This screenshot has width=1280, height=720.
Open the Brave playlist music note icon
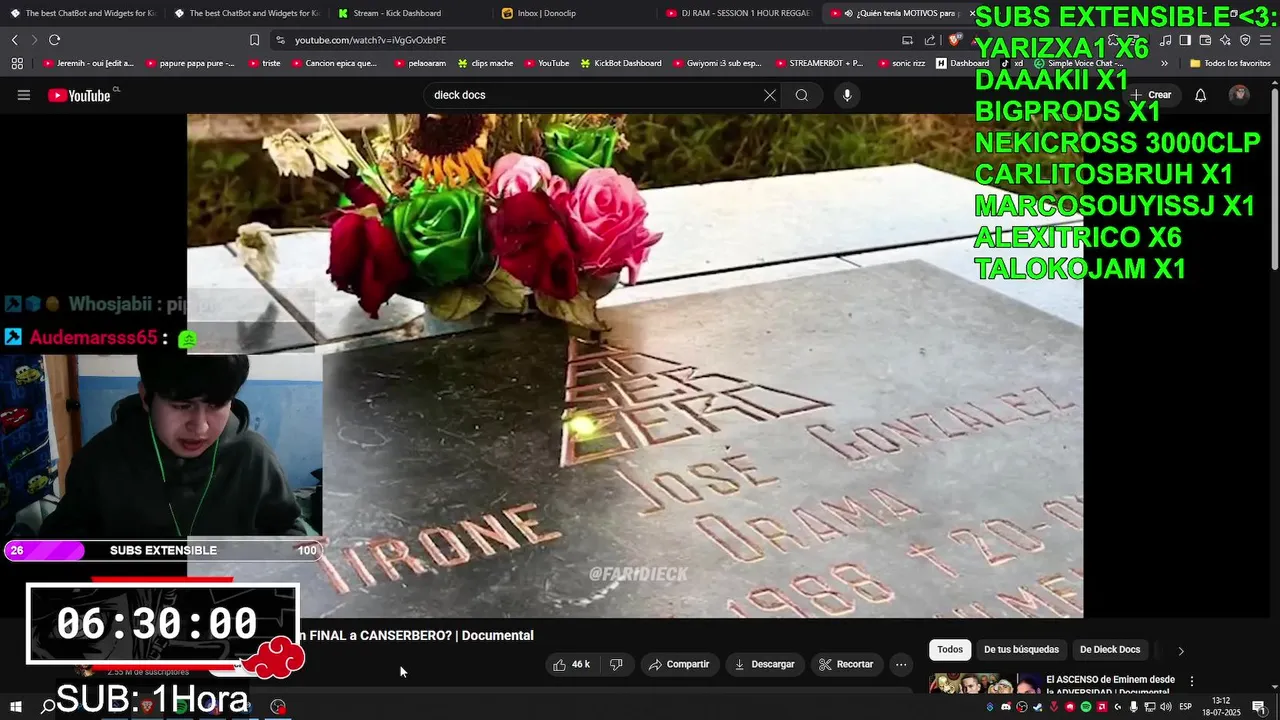[x=1166, y=40]
